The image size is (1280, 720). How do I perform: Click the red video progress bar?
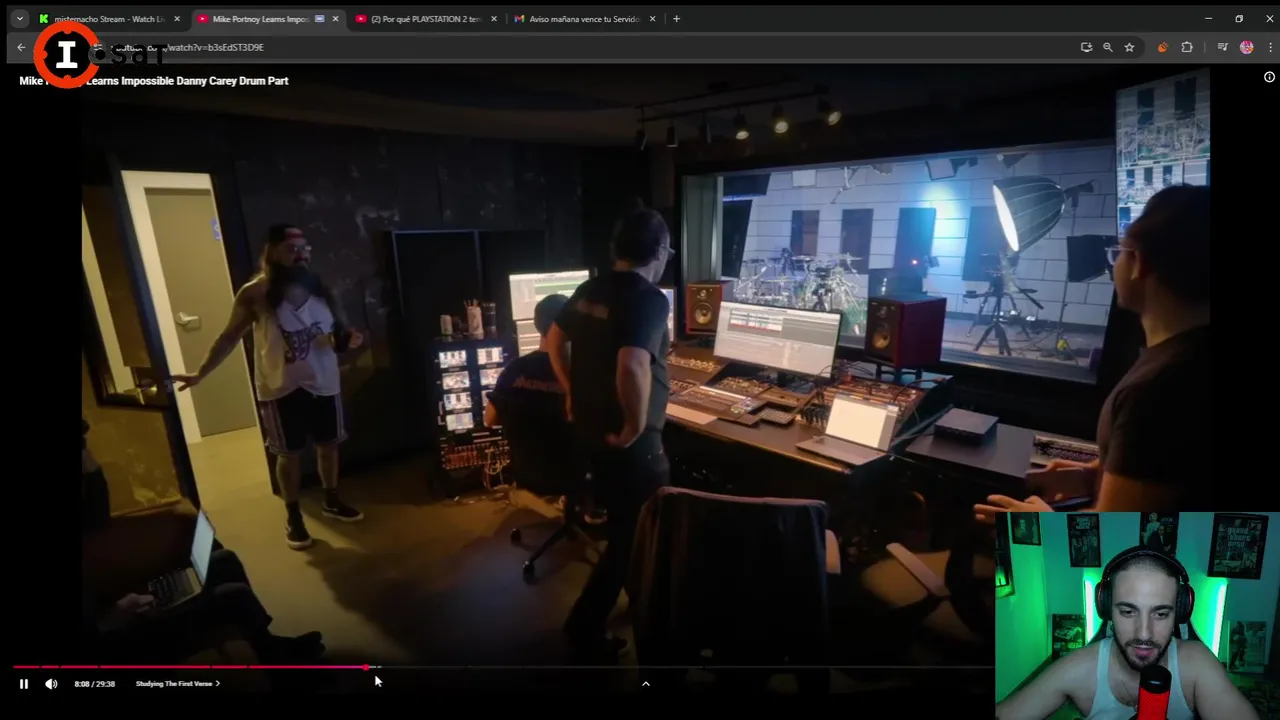(190, 667)
